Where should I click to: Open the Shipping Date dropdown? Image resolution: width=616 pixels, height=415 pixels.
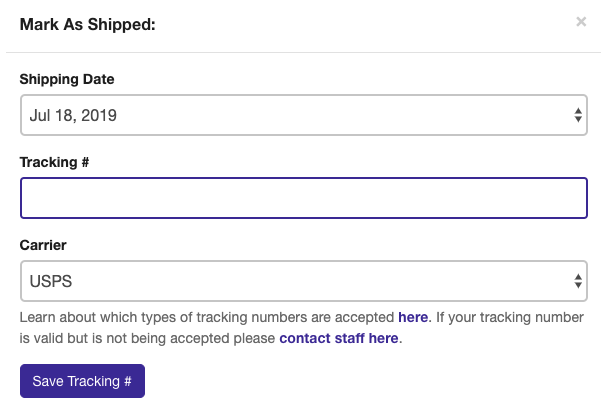tap(300, 115)
